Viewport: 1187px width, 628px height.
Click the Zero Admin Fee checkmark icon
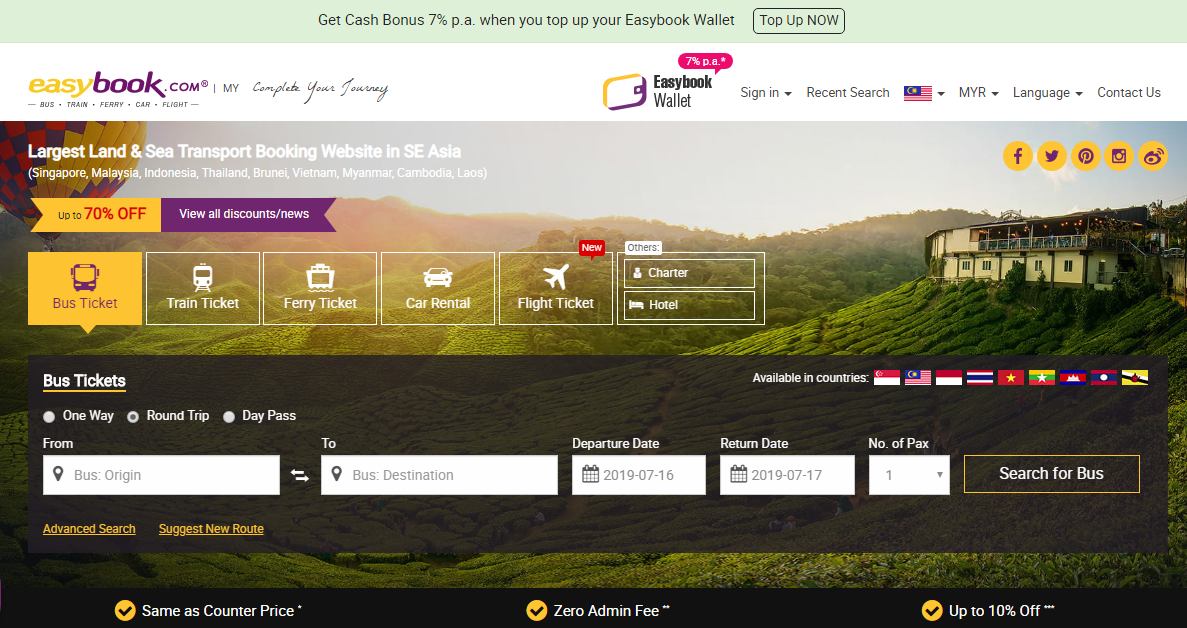coord(537,611)
